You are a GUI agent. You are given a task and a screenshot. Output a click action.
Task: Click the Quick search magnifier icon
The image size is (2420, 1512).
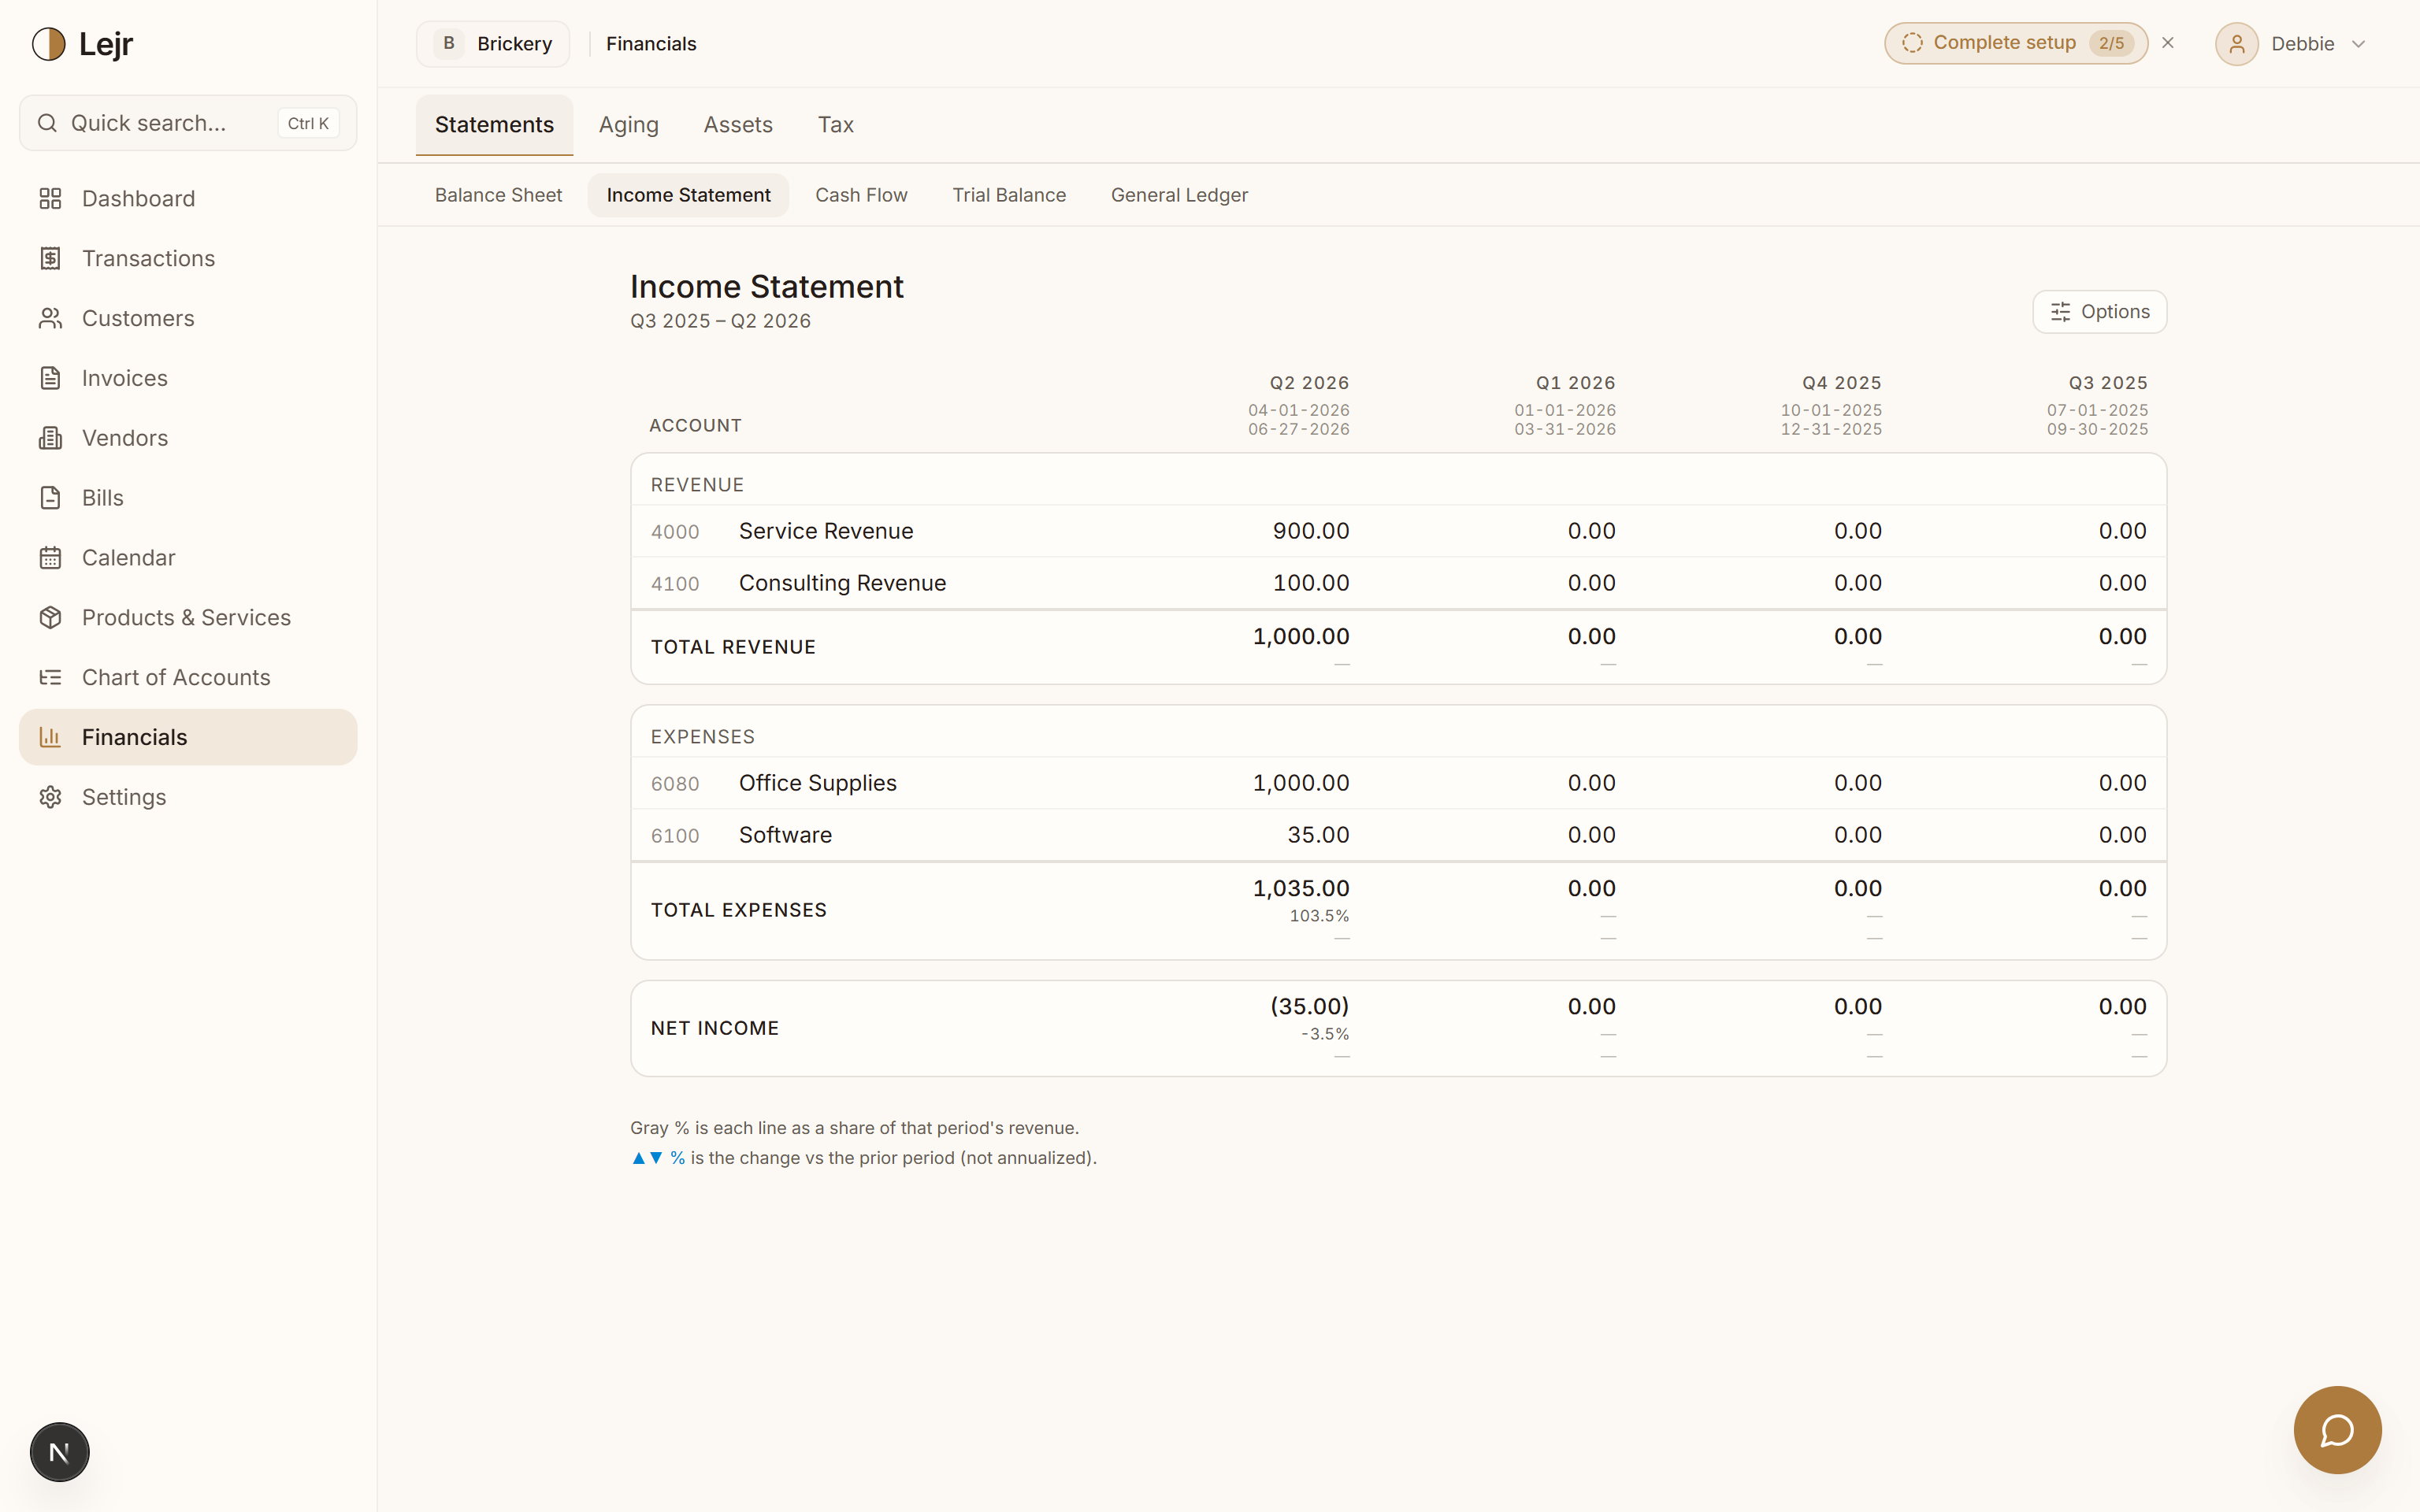pos(47,123)
